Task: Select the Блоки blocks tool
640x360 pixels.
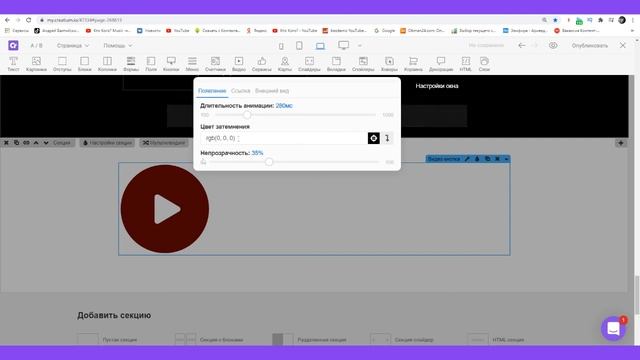Action: 84,64
